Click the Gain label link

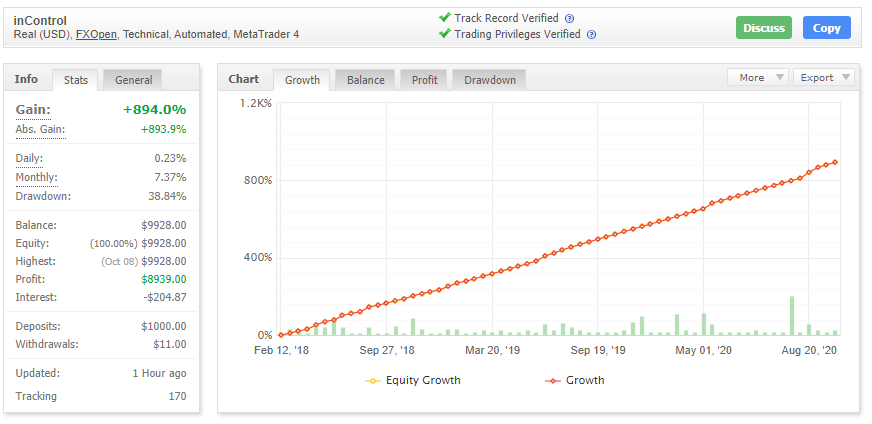coord(33,110)
